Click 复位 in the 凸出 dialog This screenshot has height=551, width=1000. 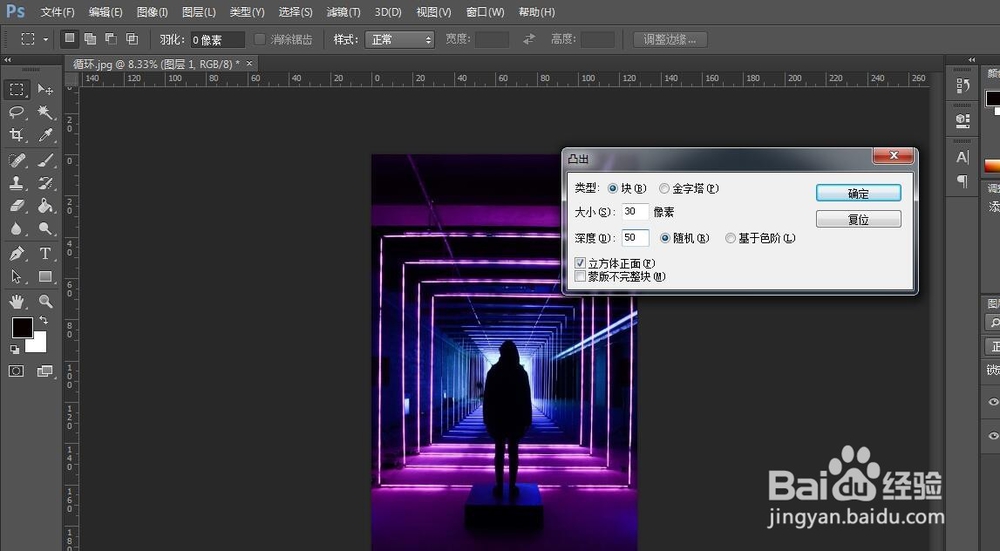[858, 219]
